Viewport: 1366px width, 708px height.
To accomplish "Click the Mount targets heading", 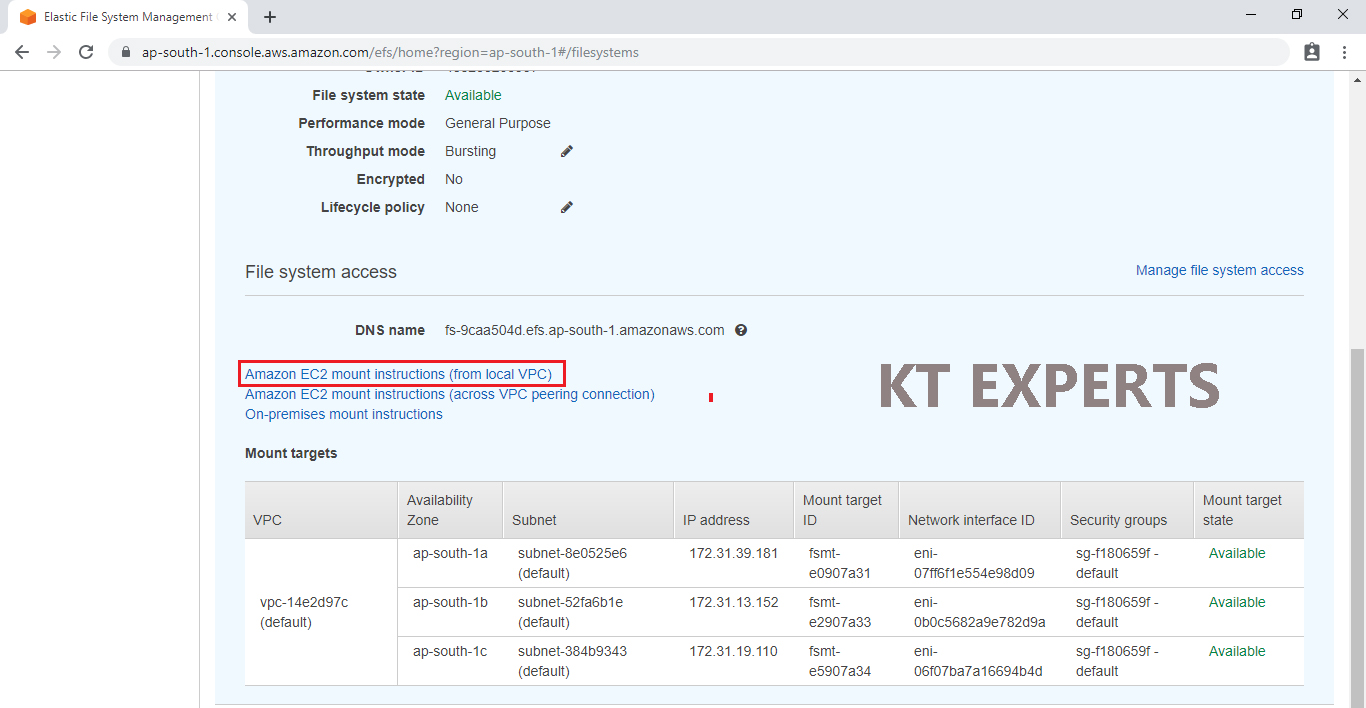I will [291, 453].
